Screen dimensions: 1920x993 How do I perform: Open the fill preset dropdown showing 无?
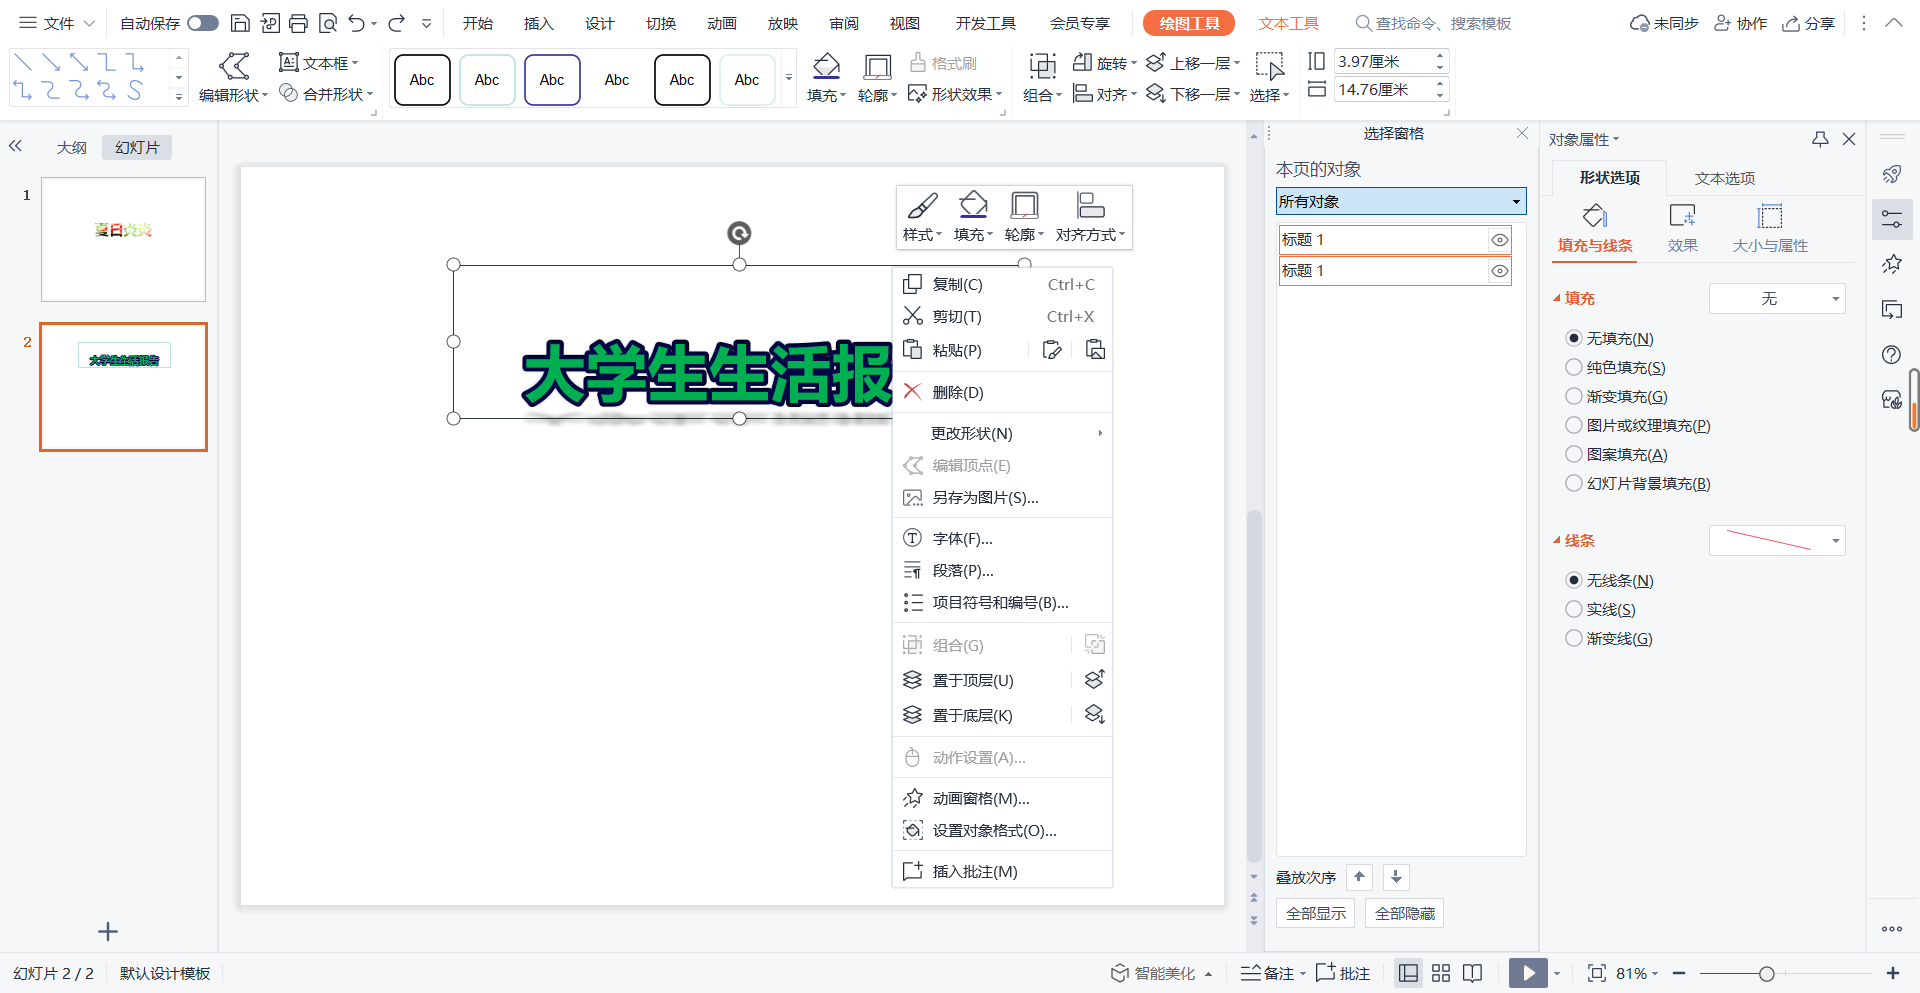(1777, 298)
